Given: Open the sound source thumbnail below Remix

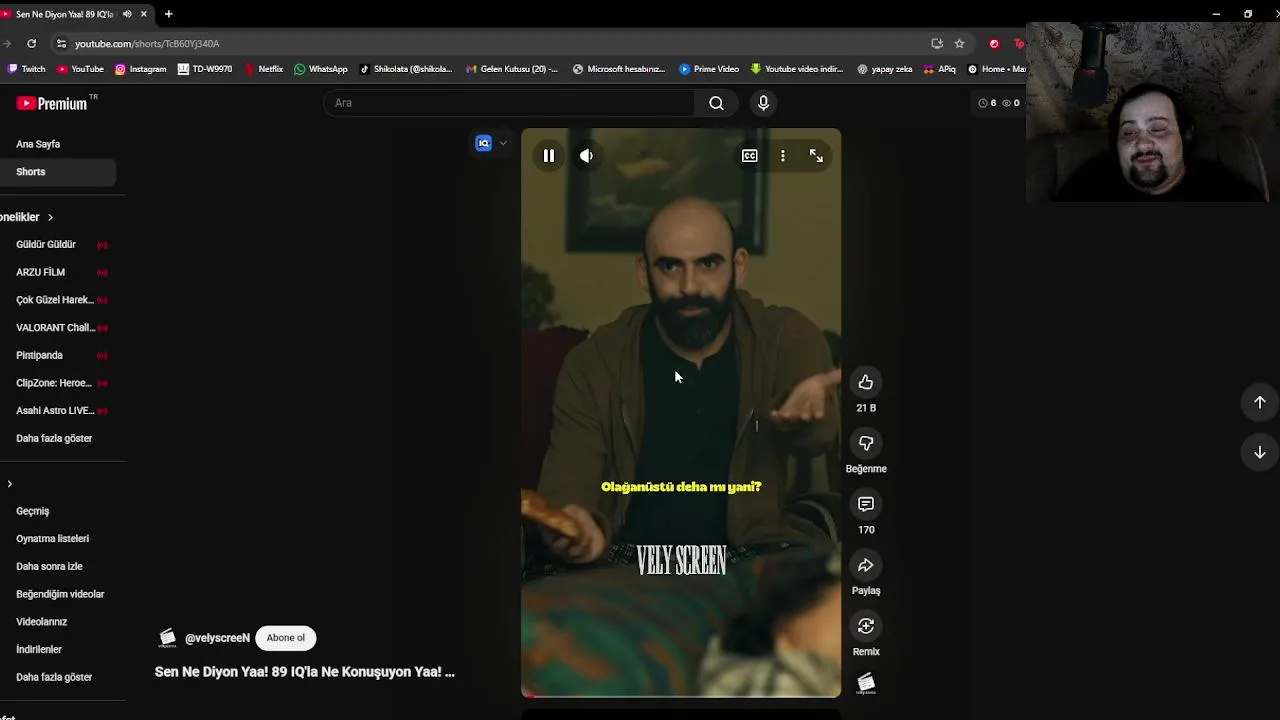Looking at the screenshot, I should [866, 684].
